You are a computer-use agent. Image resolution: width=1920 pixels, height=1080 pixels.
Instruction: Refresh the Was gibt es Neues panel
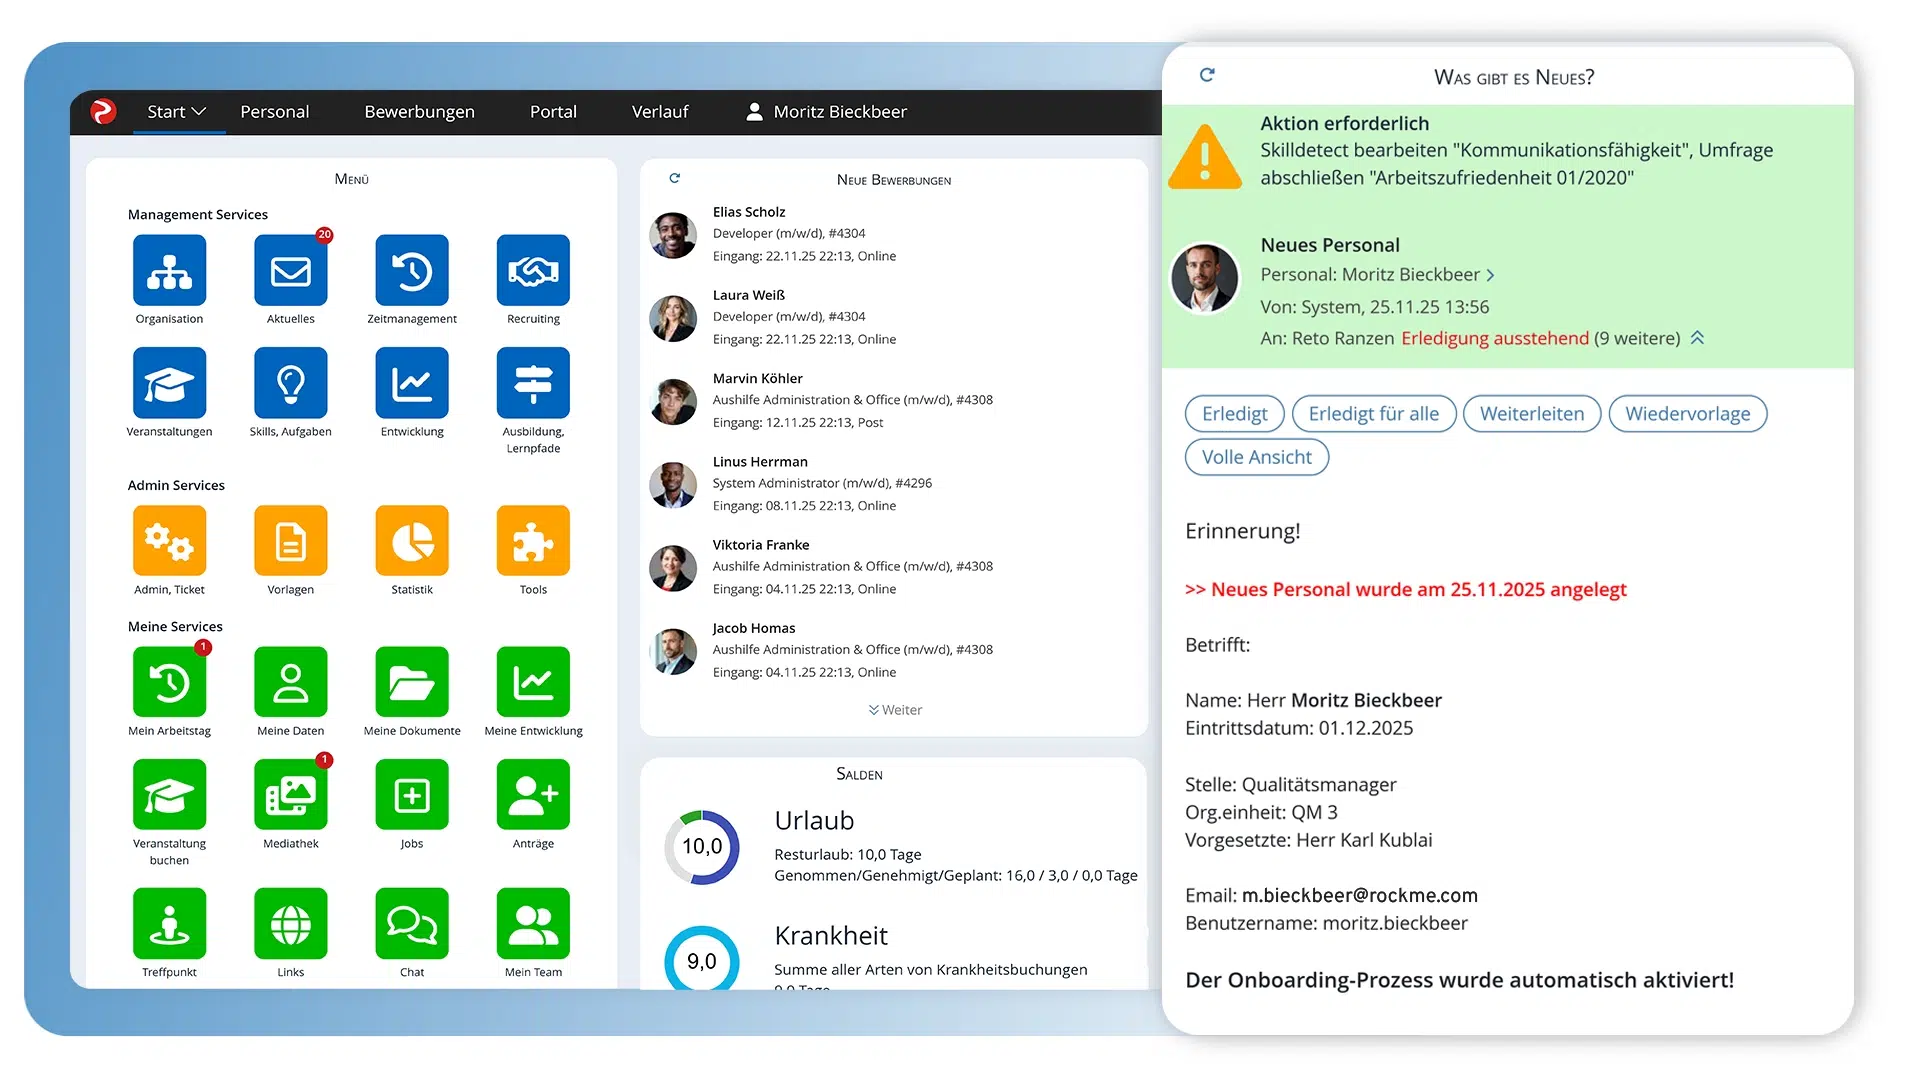click(x=1207, y=75)
